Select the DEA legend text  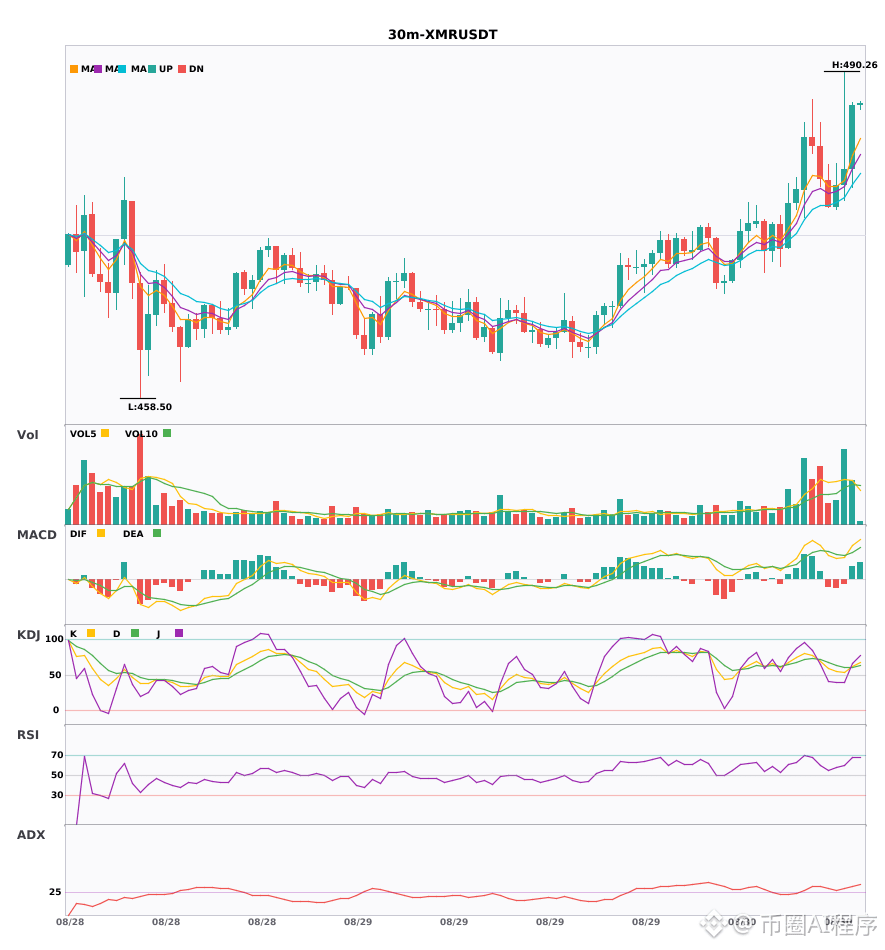click(x=133, y=534)
